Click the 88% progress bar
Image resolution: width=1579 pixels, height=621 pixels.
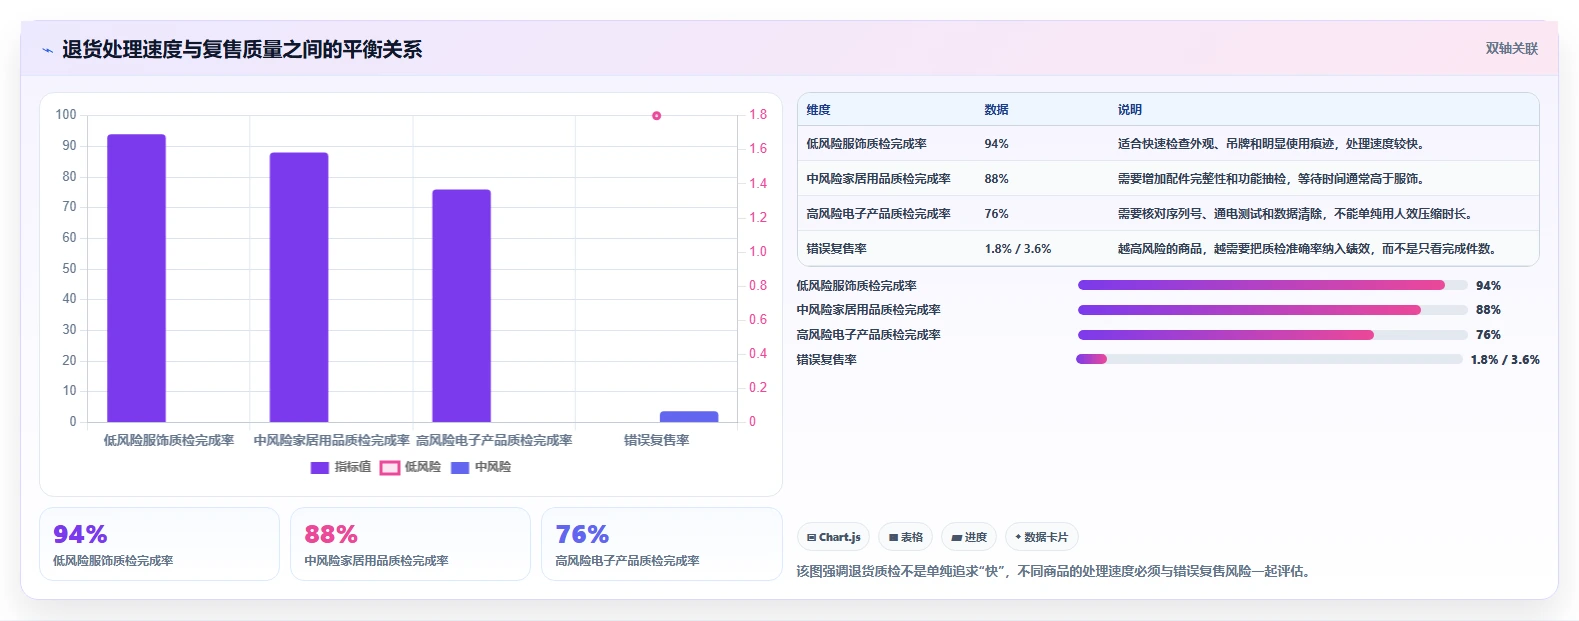click(x=1272, y=310)
